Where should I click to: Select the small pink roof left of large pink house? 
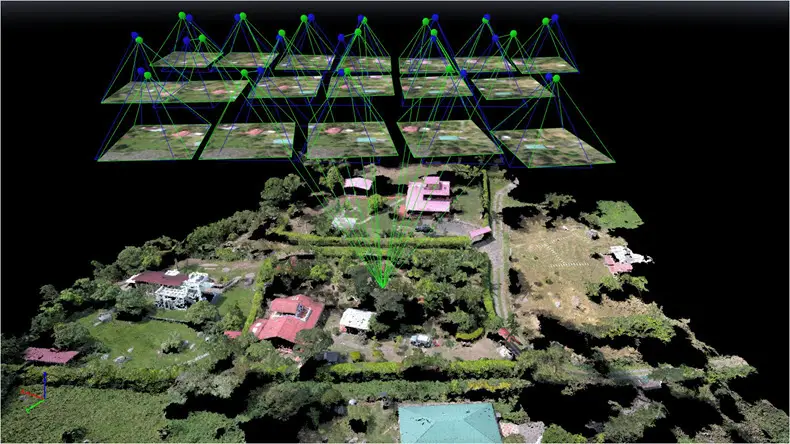tap(358, 184)
